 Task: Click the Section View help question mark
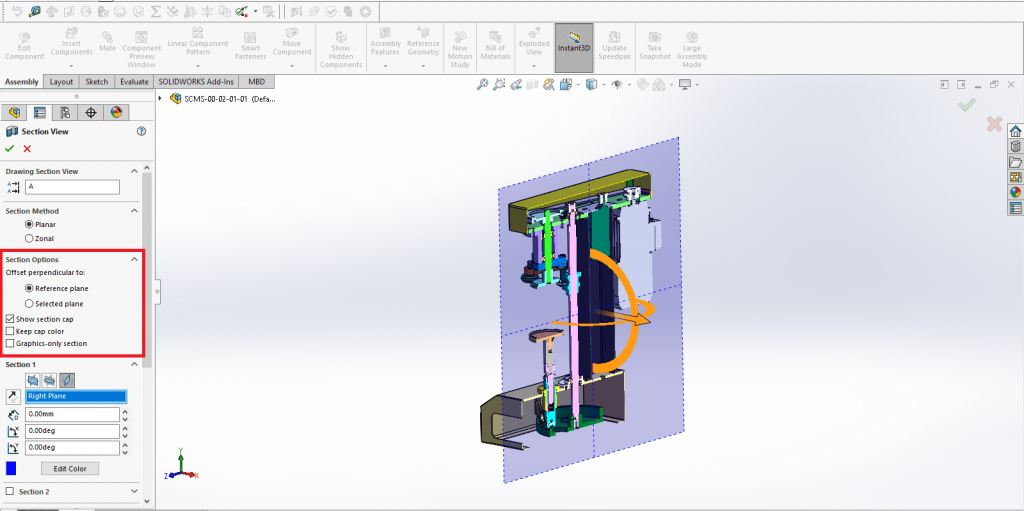[x=141, y=131]
